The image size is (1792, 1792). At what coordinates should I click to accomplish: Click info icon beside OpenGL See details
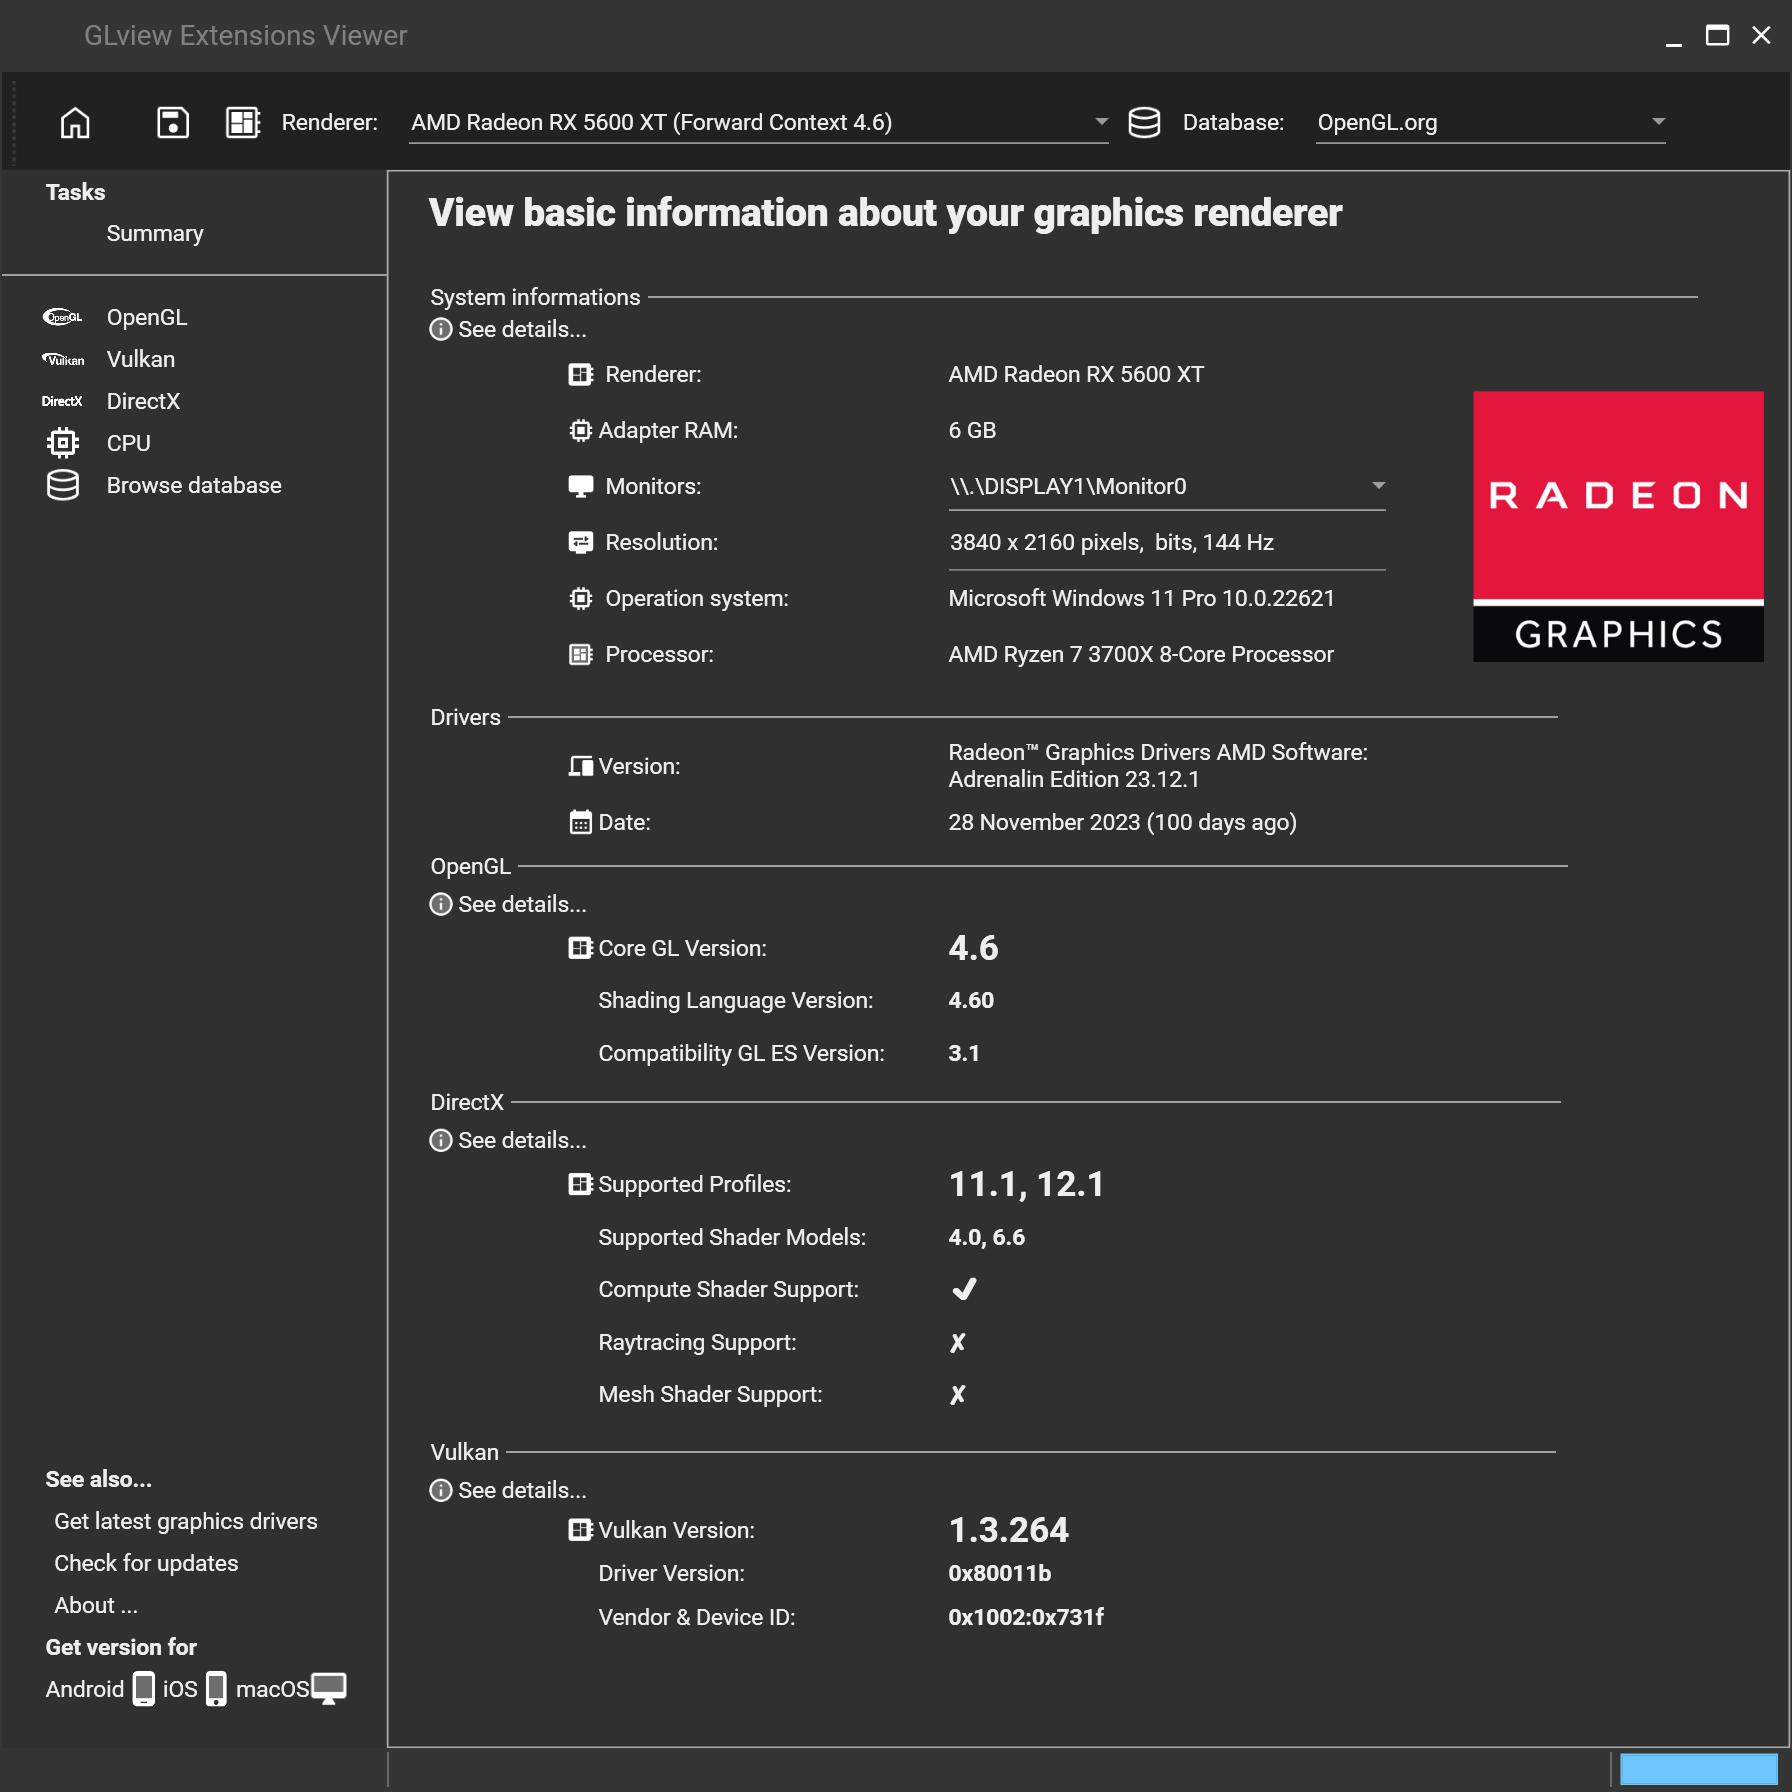click(441, 905)
